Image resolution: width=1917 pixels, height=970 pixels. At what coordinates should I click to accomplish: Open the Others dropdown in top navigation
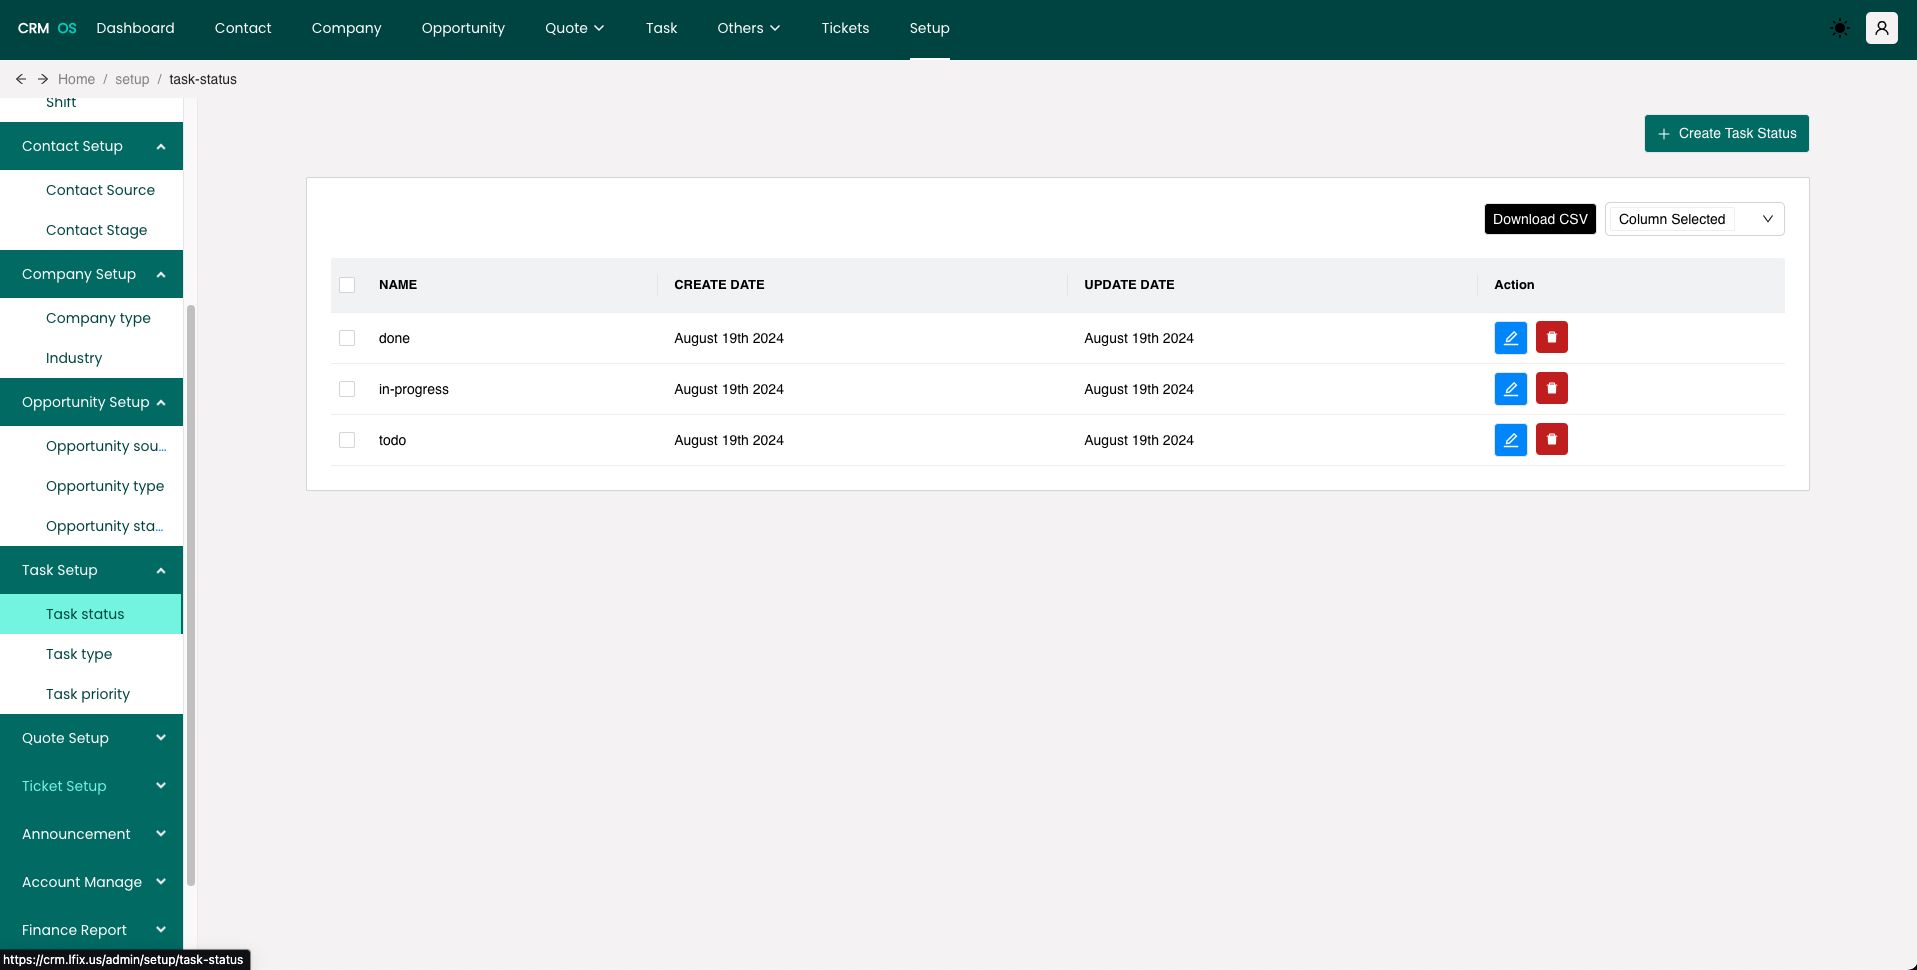748,28
